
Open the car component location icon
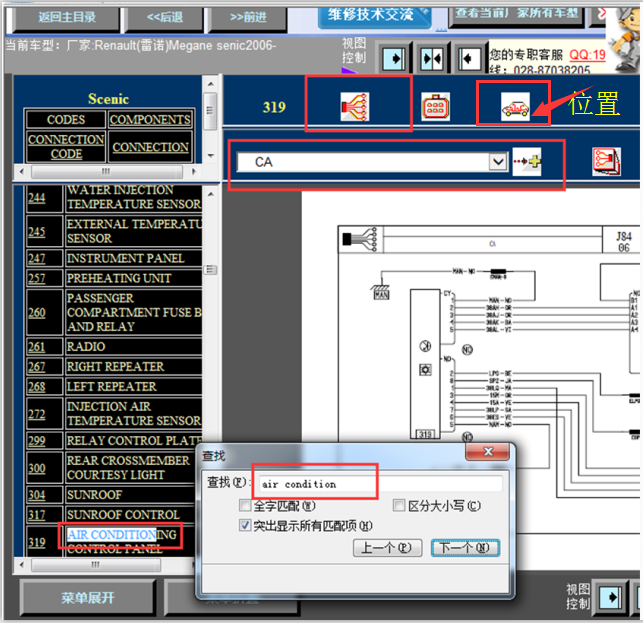515,107
